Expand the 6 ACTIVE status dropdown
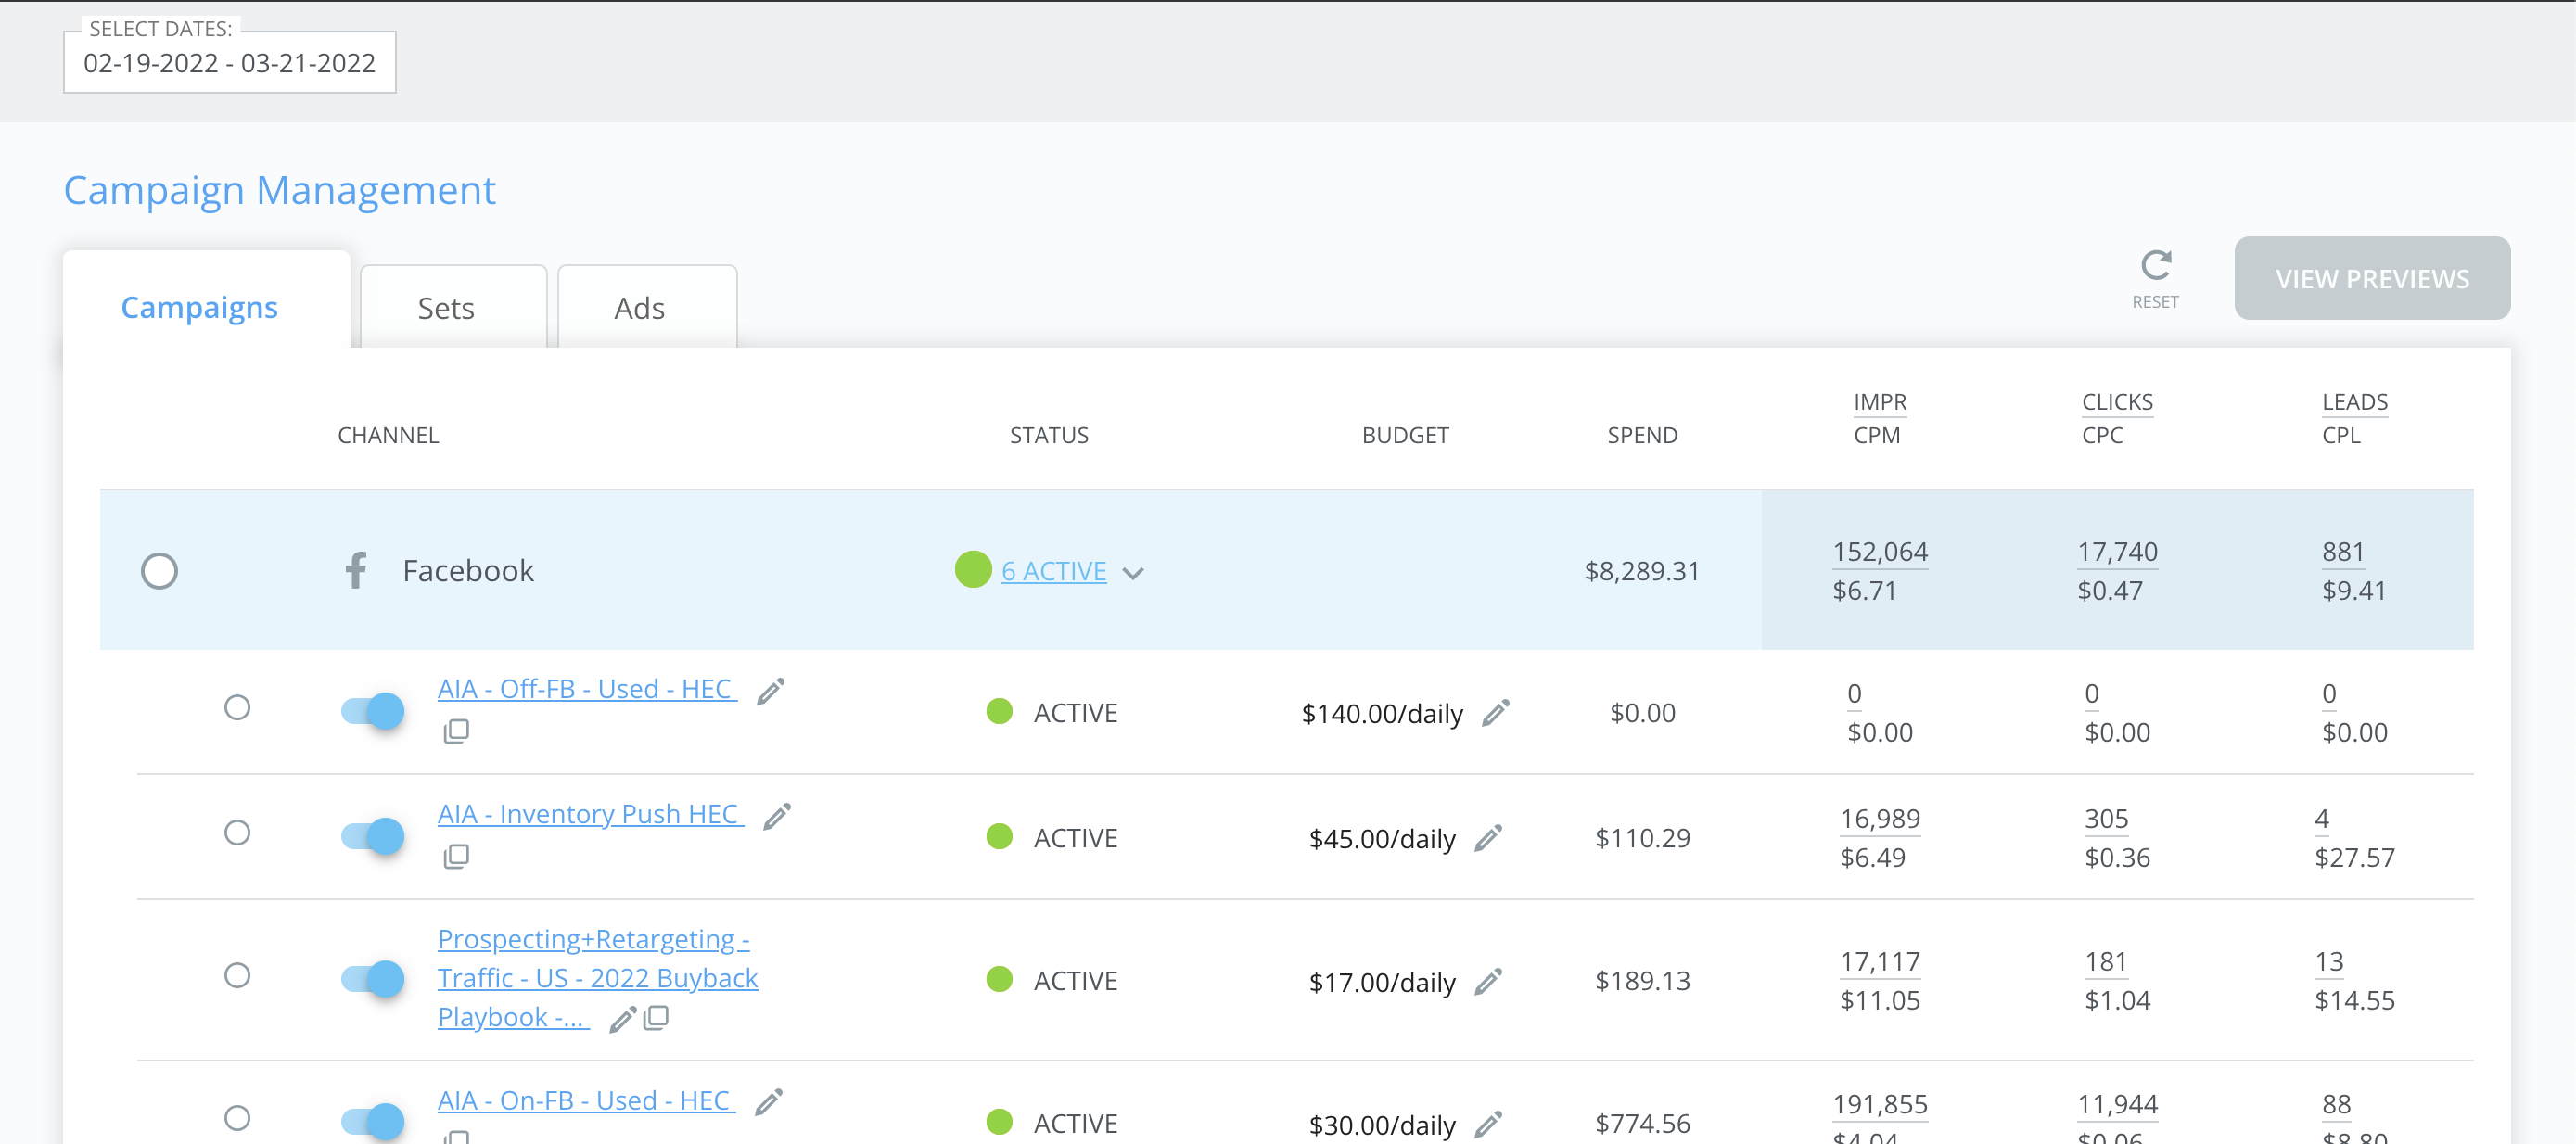The width and height of the screenshot is (2576, 1144). [1136, 571]
